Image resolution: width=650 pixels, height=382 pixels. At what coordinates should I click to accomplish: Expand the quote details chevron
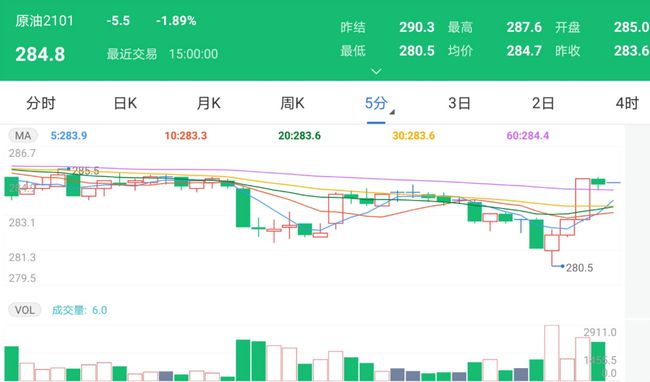point(376,71)
